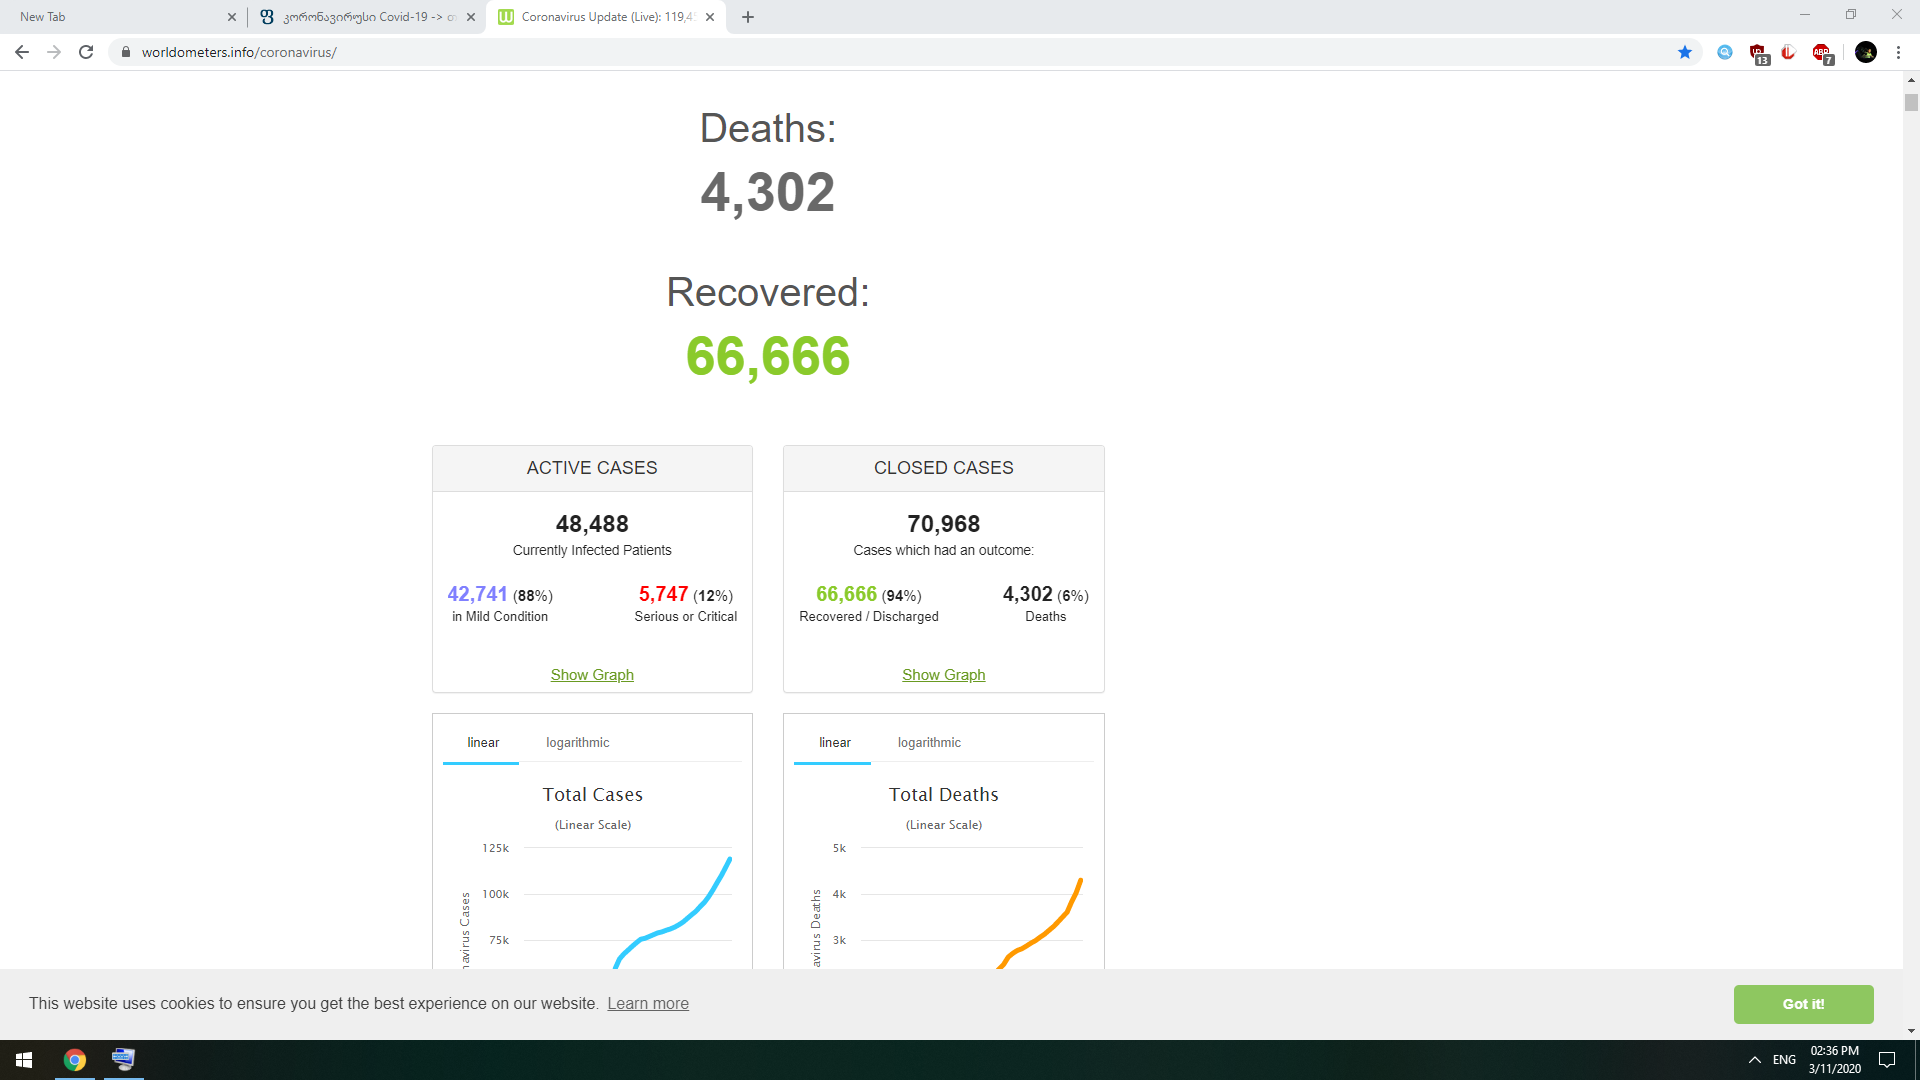Open the Learn more cookie link
Viewport: 1920px width, 1080px height.
[x=648, y=1004]
